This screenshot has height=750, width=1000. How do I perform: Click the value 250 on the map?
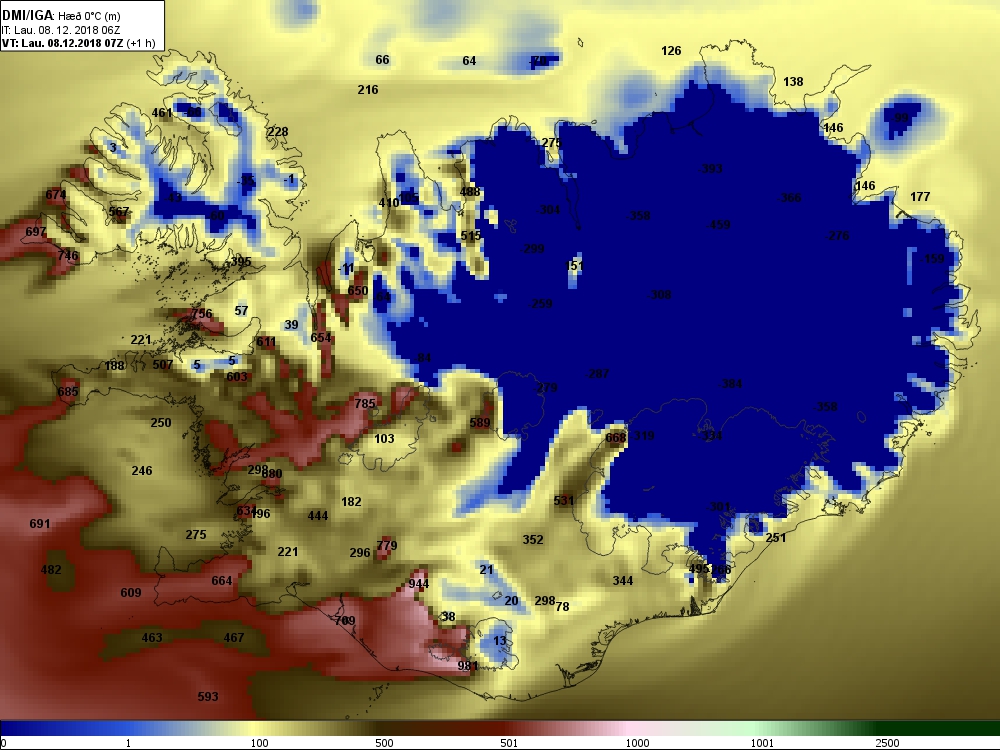161,422
